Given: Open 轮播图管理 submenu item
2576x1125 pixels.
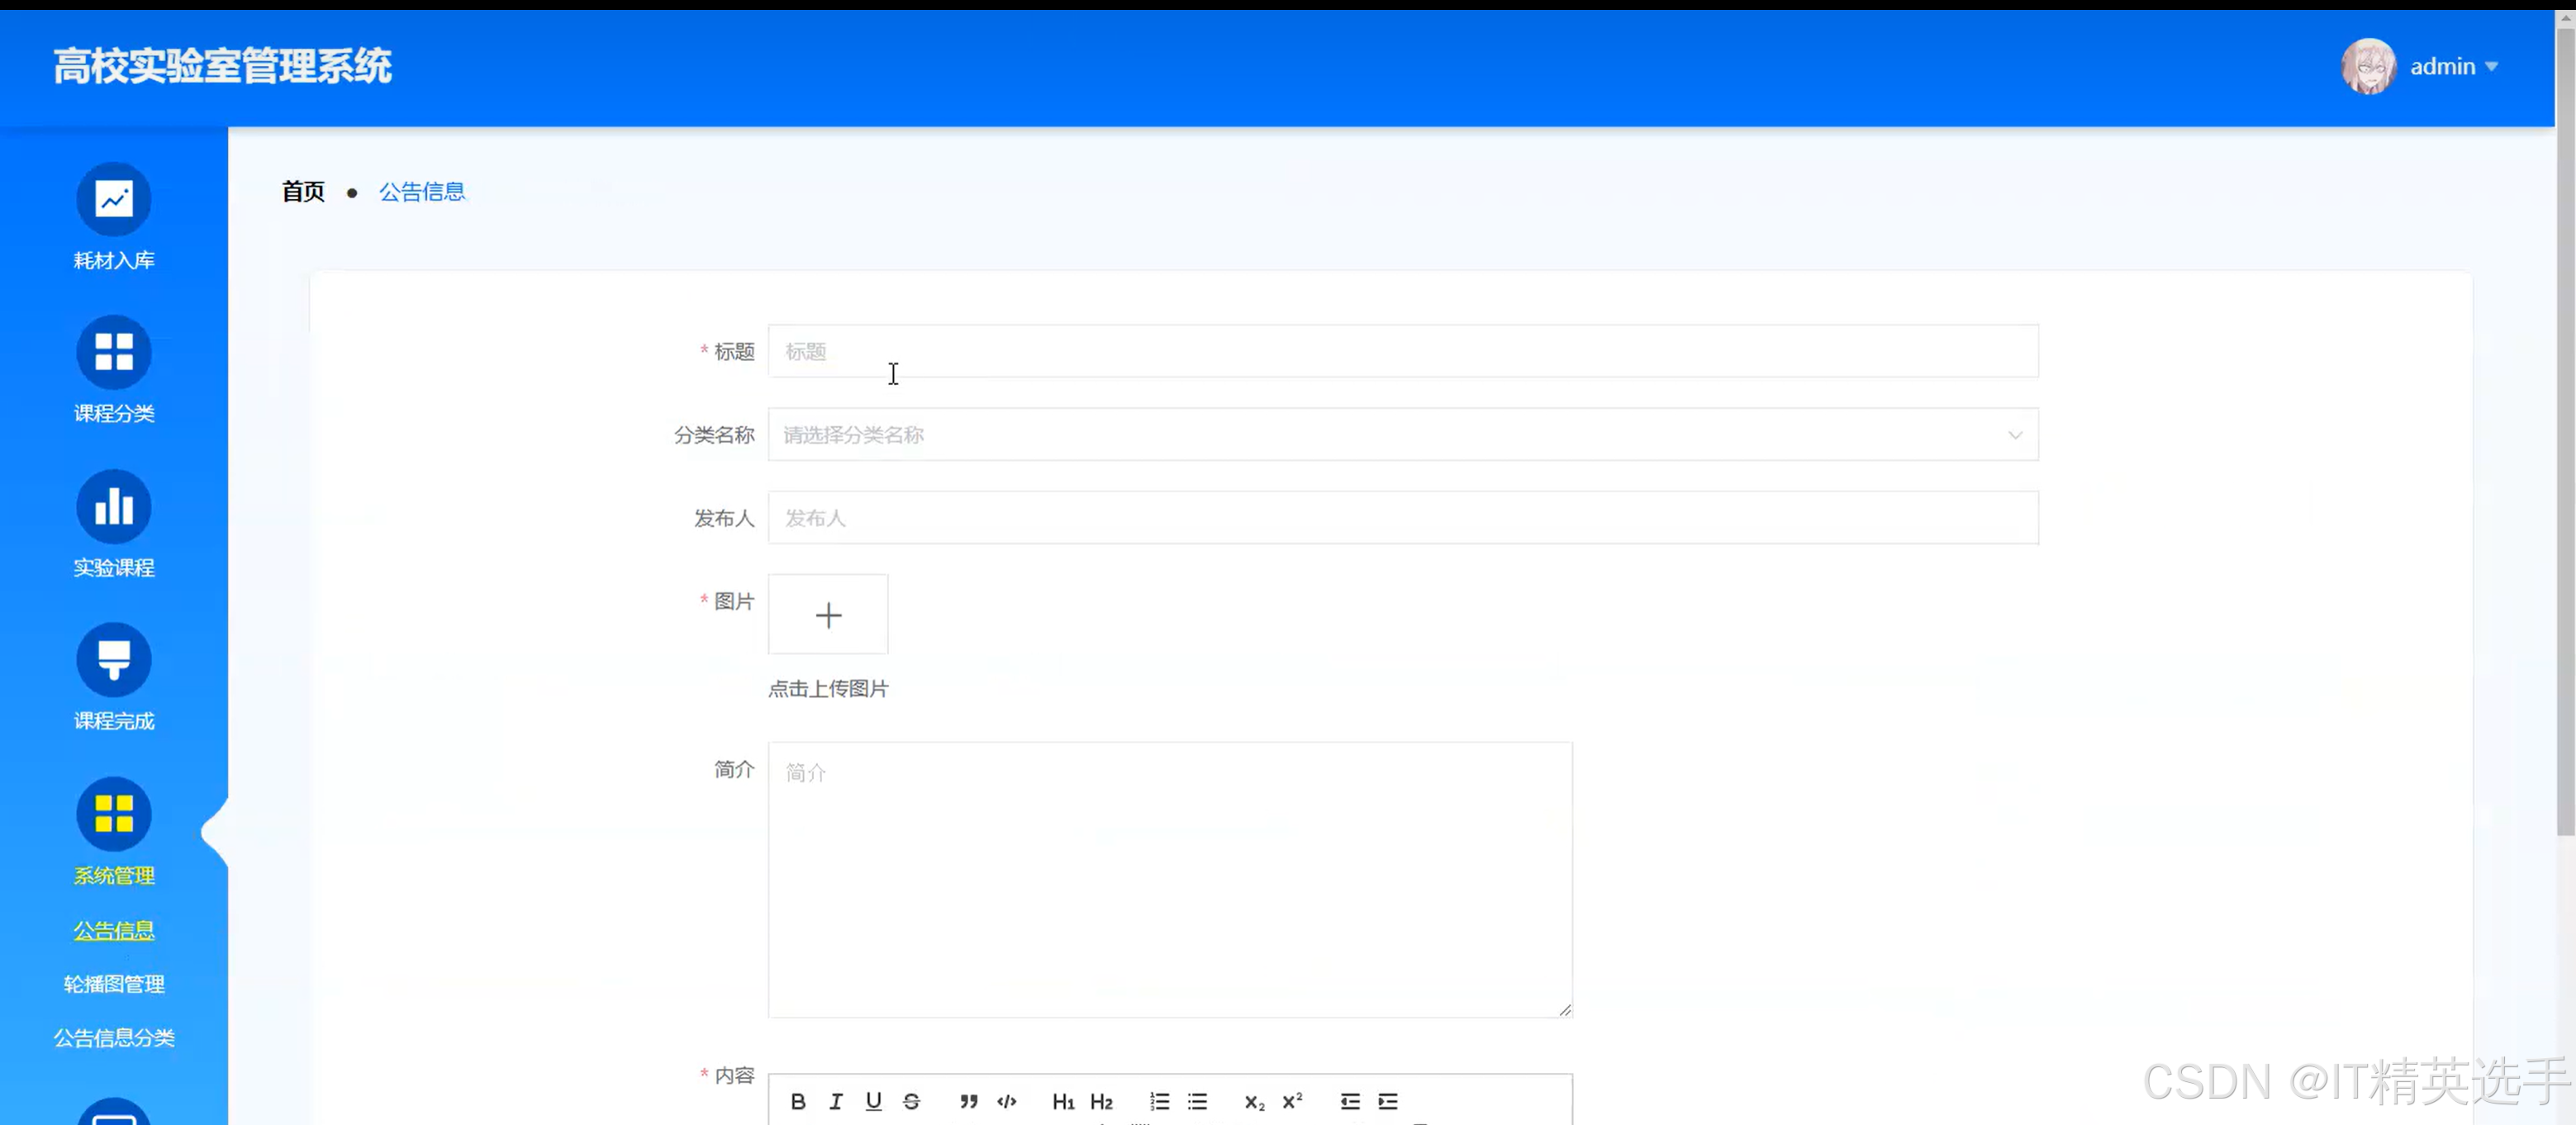Looking at the screenshot, I should [113, 984].
